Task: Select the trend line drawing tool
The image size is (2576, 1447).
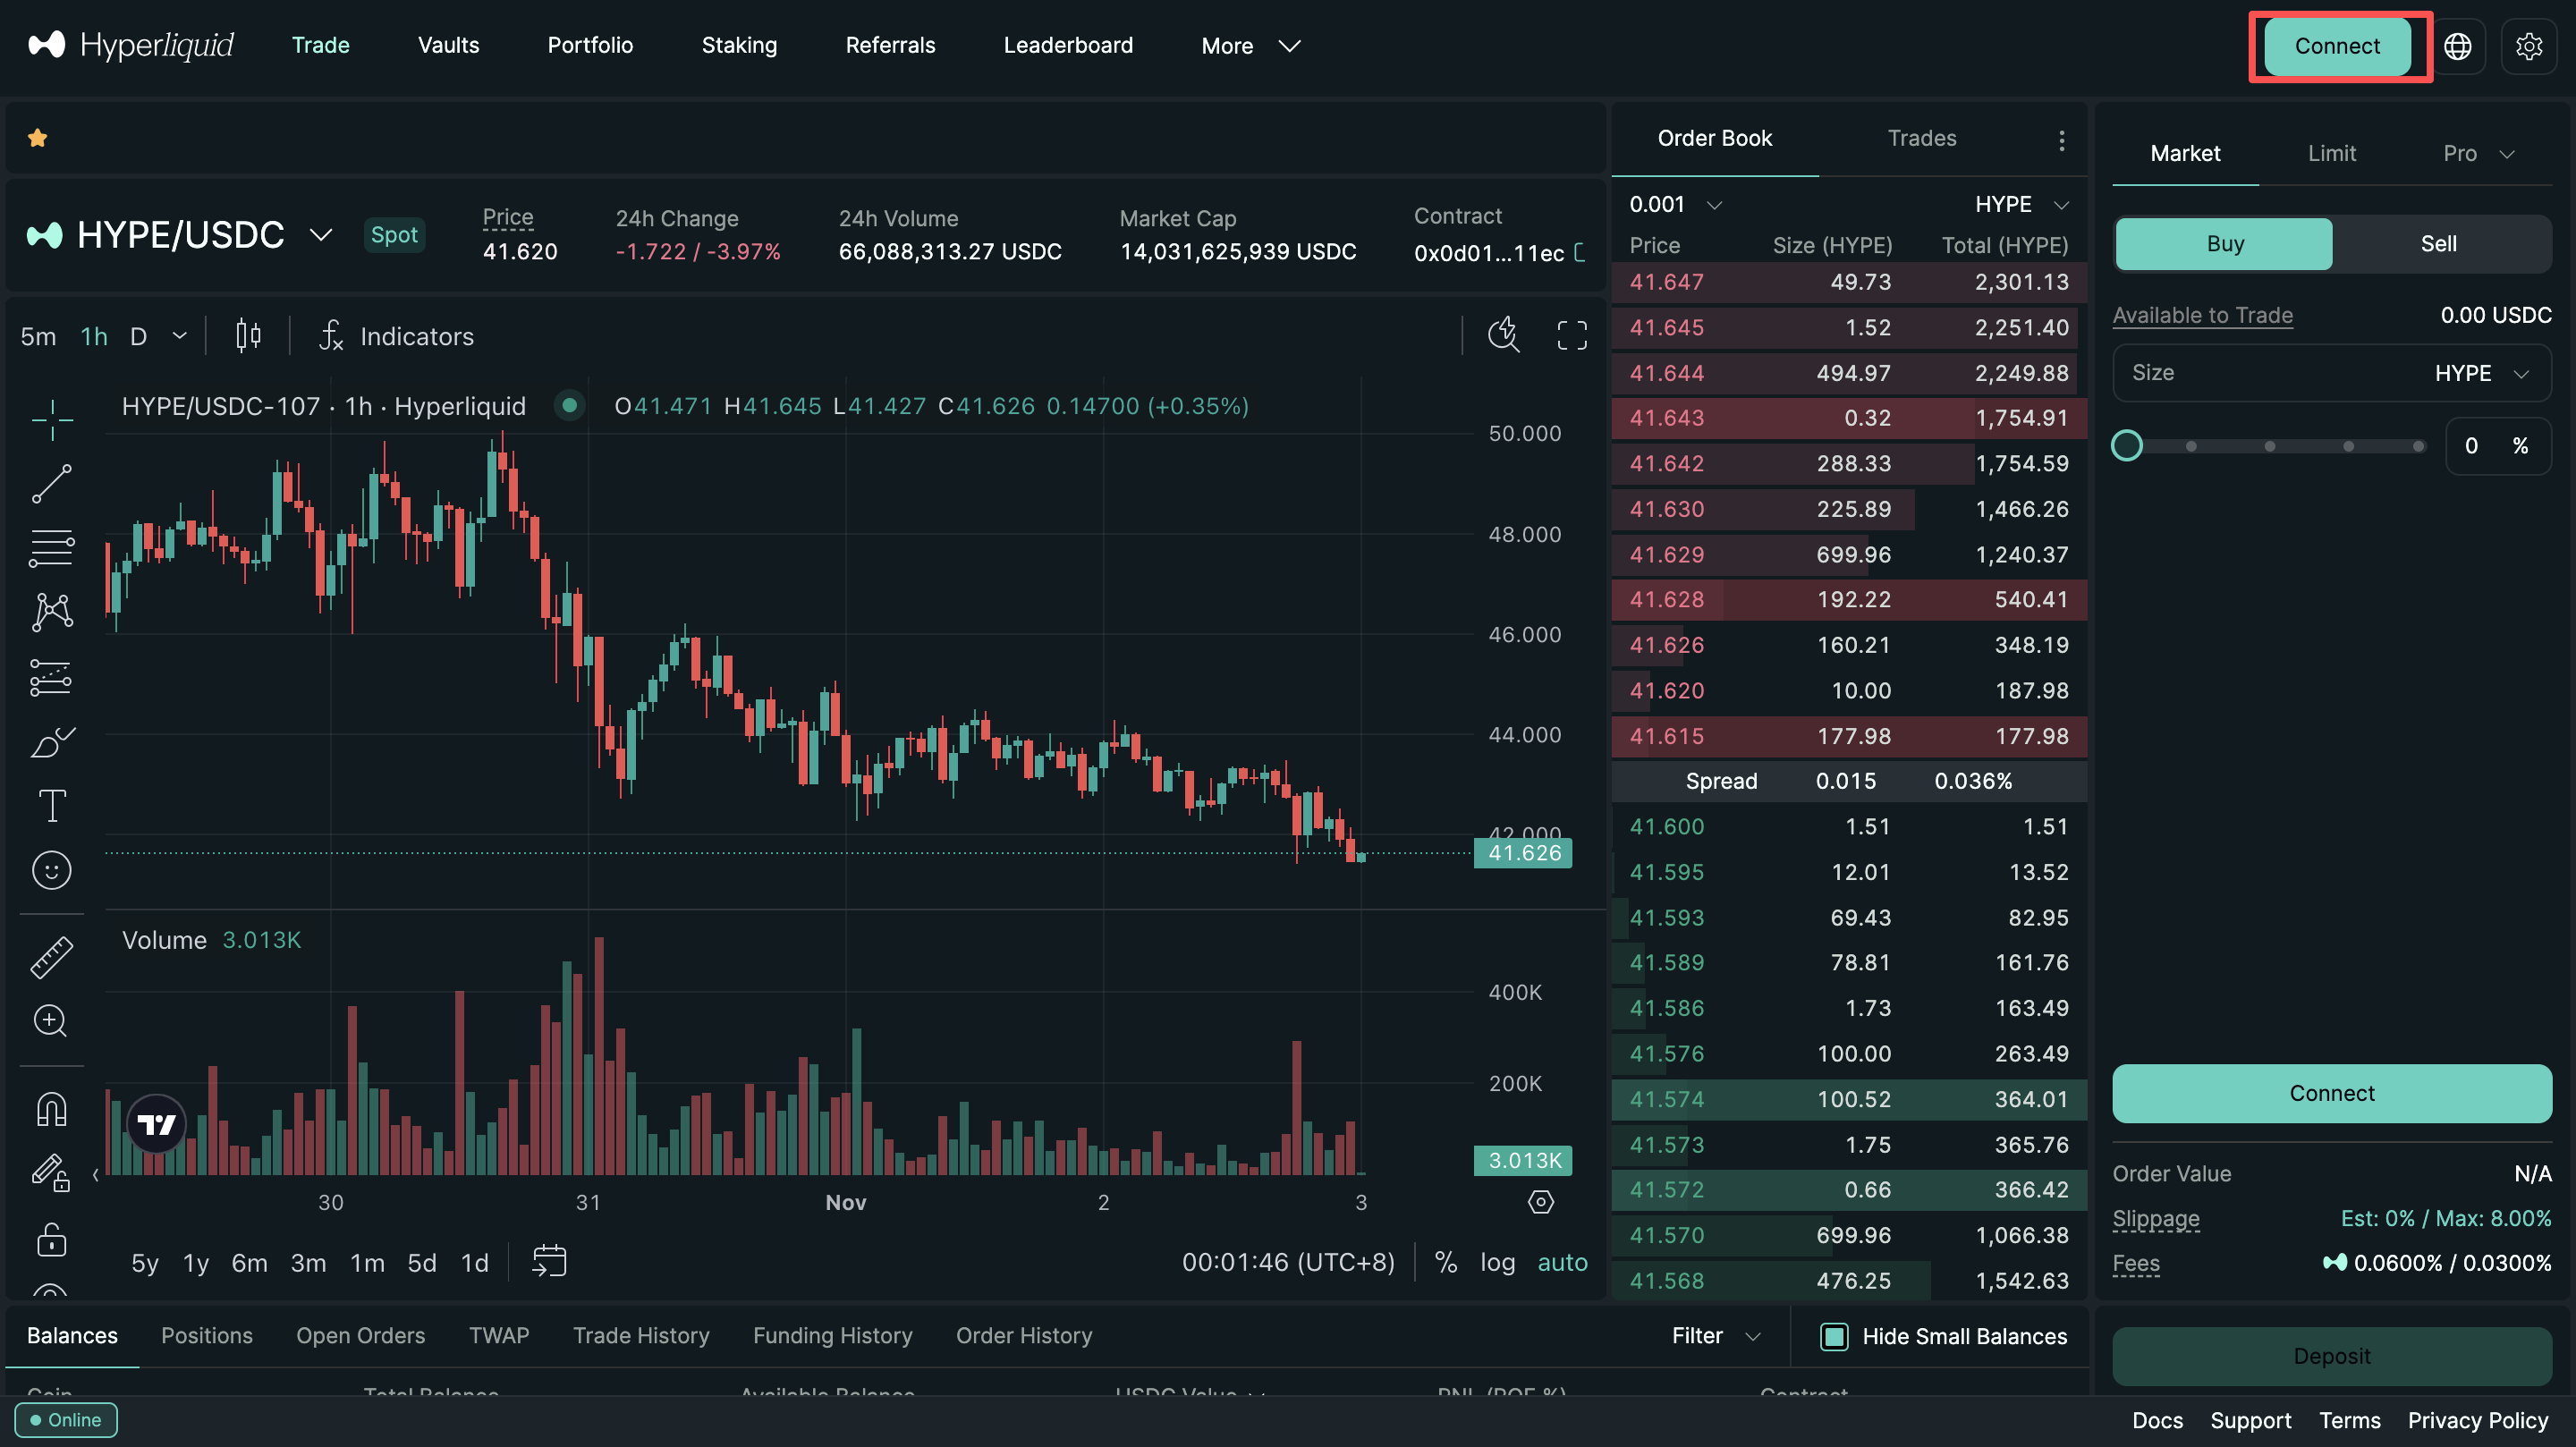Action: 51,484
